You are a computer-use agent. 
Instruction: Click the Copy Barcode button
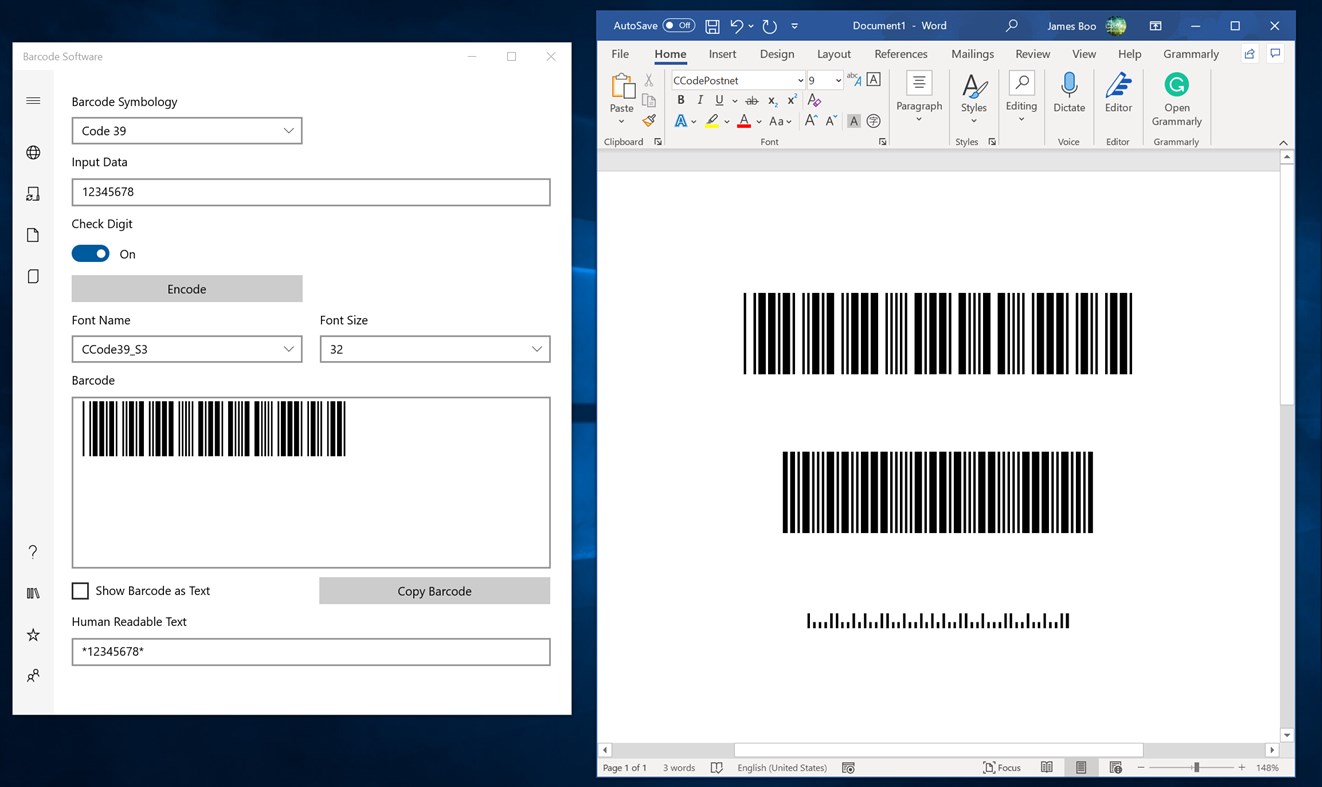[x=434, y=591]
